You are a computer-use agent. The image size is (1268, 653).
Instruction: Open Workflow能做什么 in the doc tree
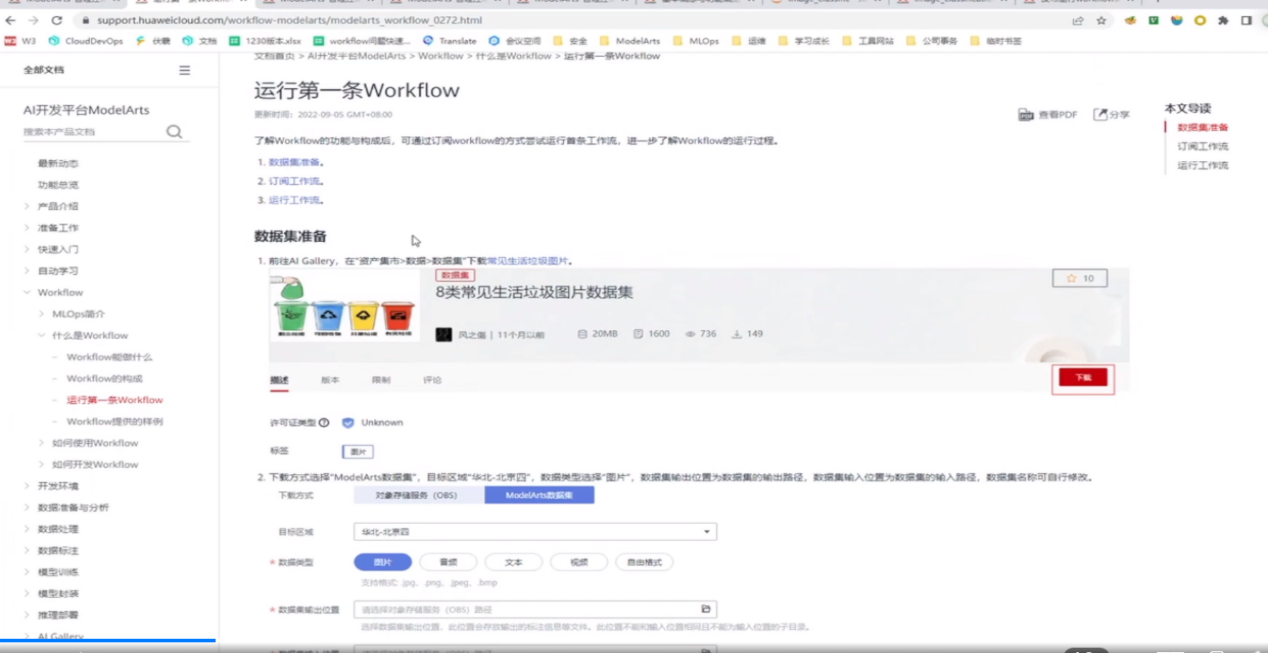pyautogui.click(x=109, y=357)
